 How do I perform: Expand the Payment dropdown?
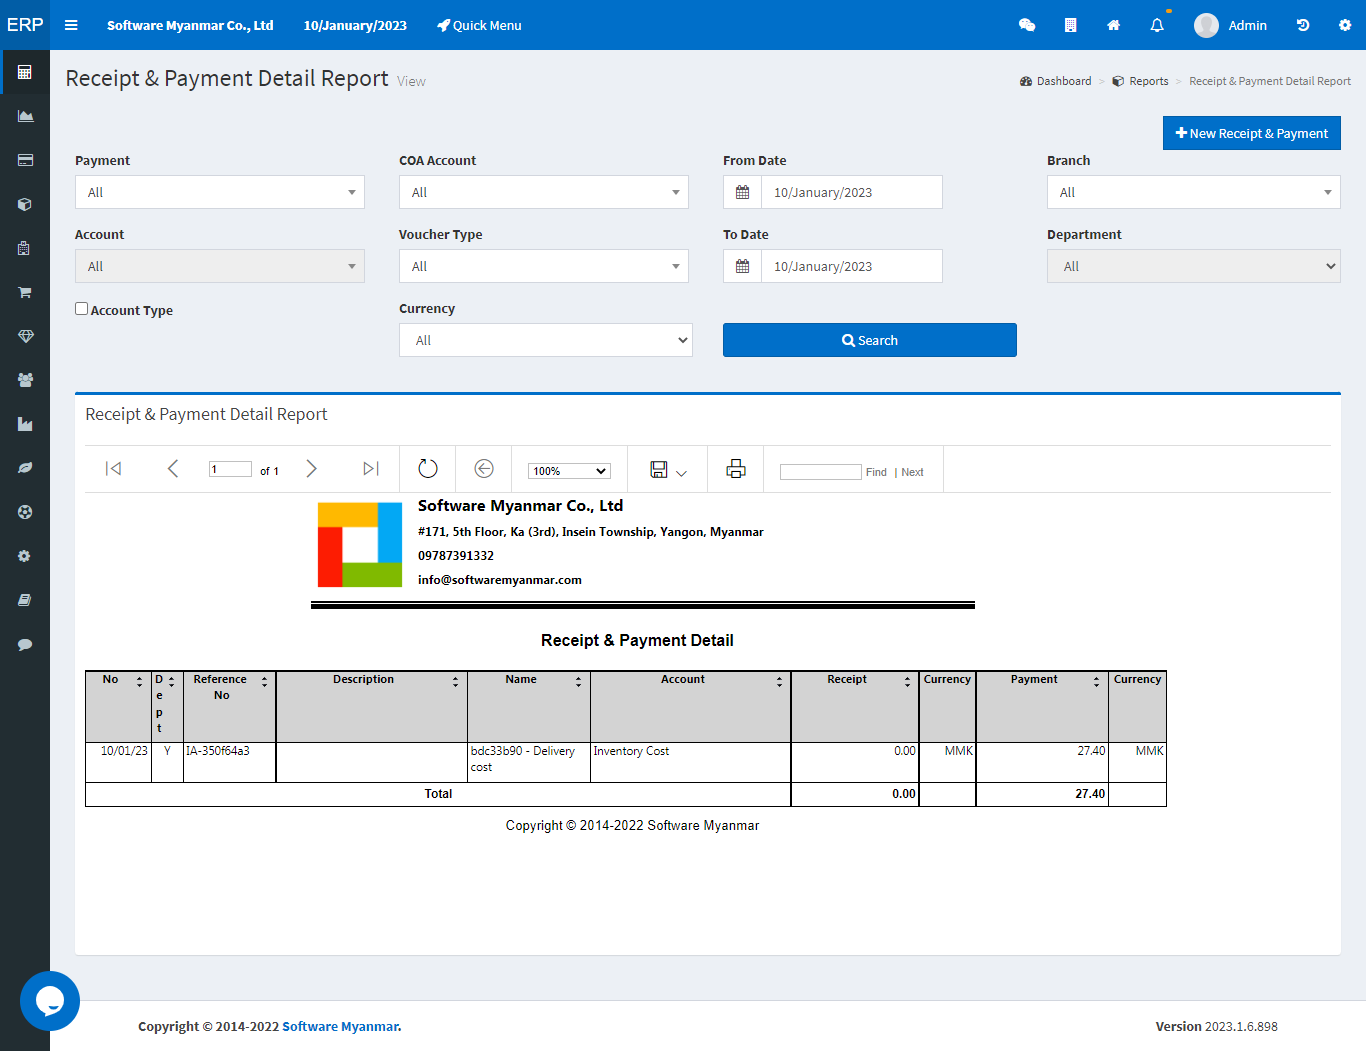(220, 192)
